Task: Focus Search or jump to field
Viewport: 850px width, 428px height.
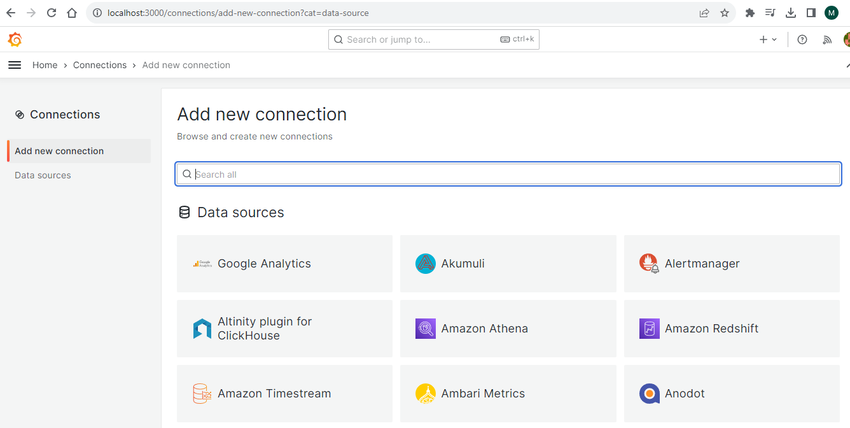Action: (x=434, y=40)
